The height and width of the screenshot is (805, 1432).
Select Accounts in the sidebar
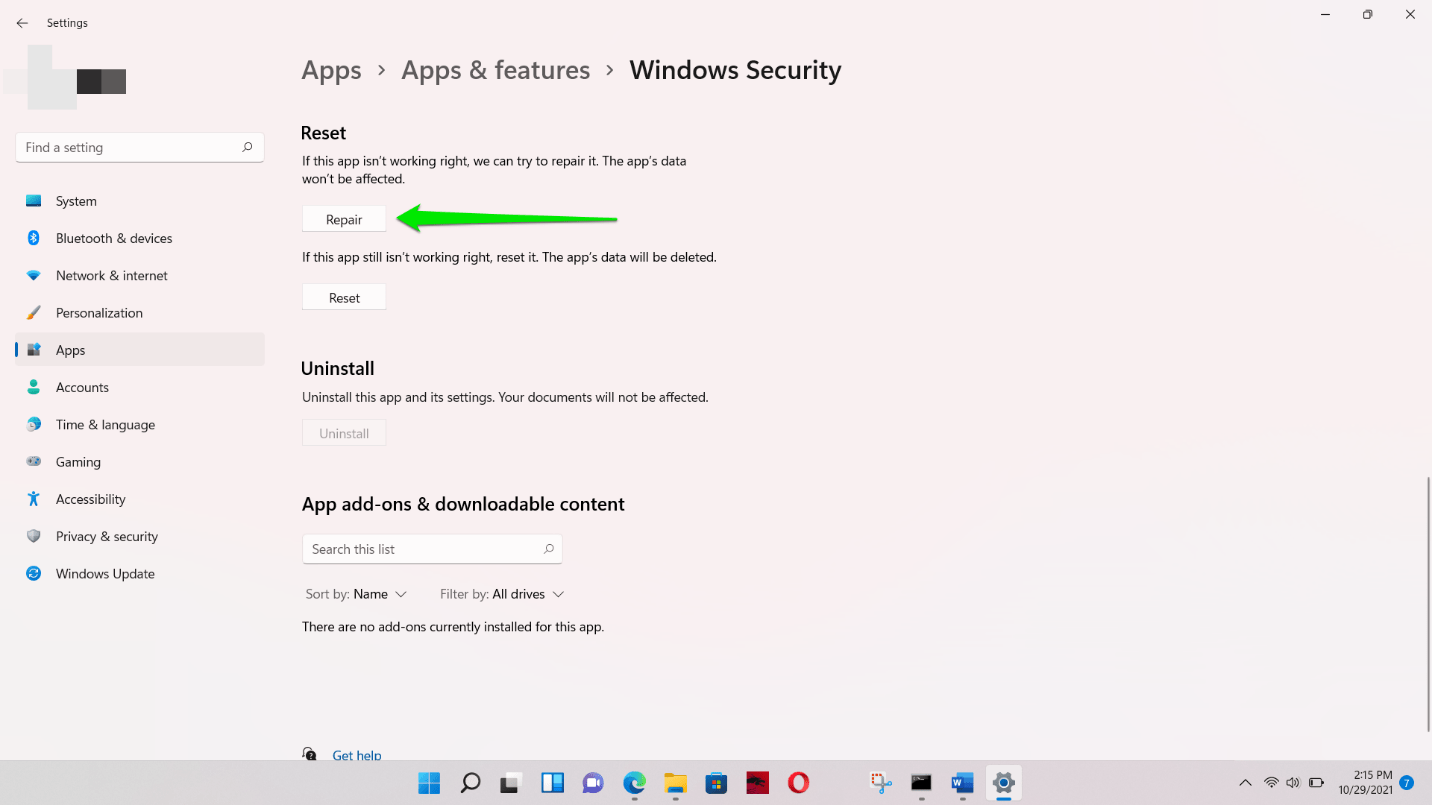(x=82, y=387)
